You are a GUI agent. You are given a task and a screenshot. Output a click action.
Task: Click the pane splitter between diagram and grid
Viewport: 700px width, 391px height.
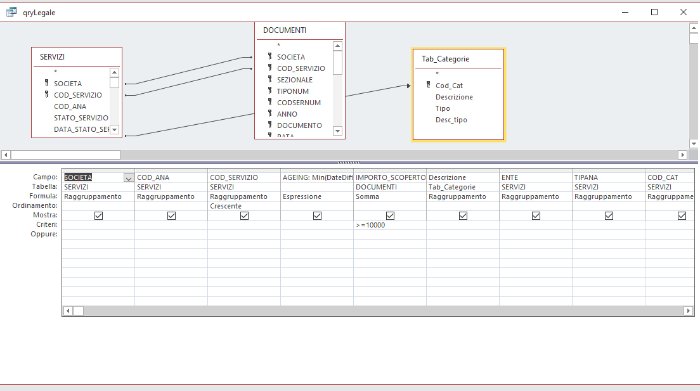point(348,162)
